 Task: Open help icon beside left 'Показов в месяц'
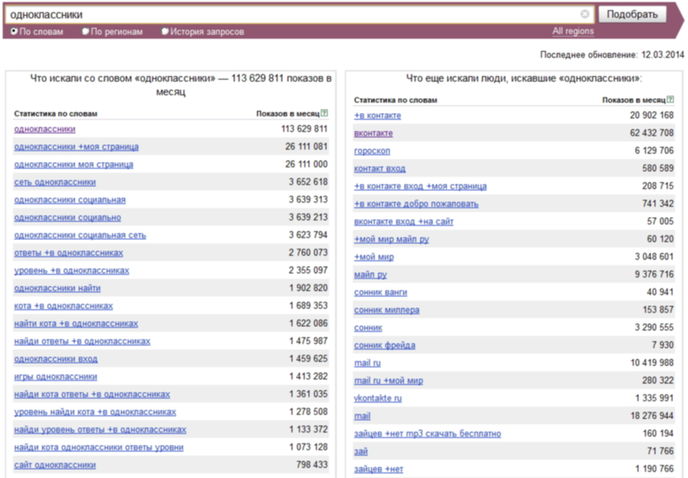click(324, 113)
